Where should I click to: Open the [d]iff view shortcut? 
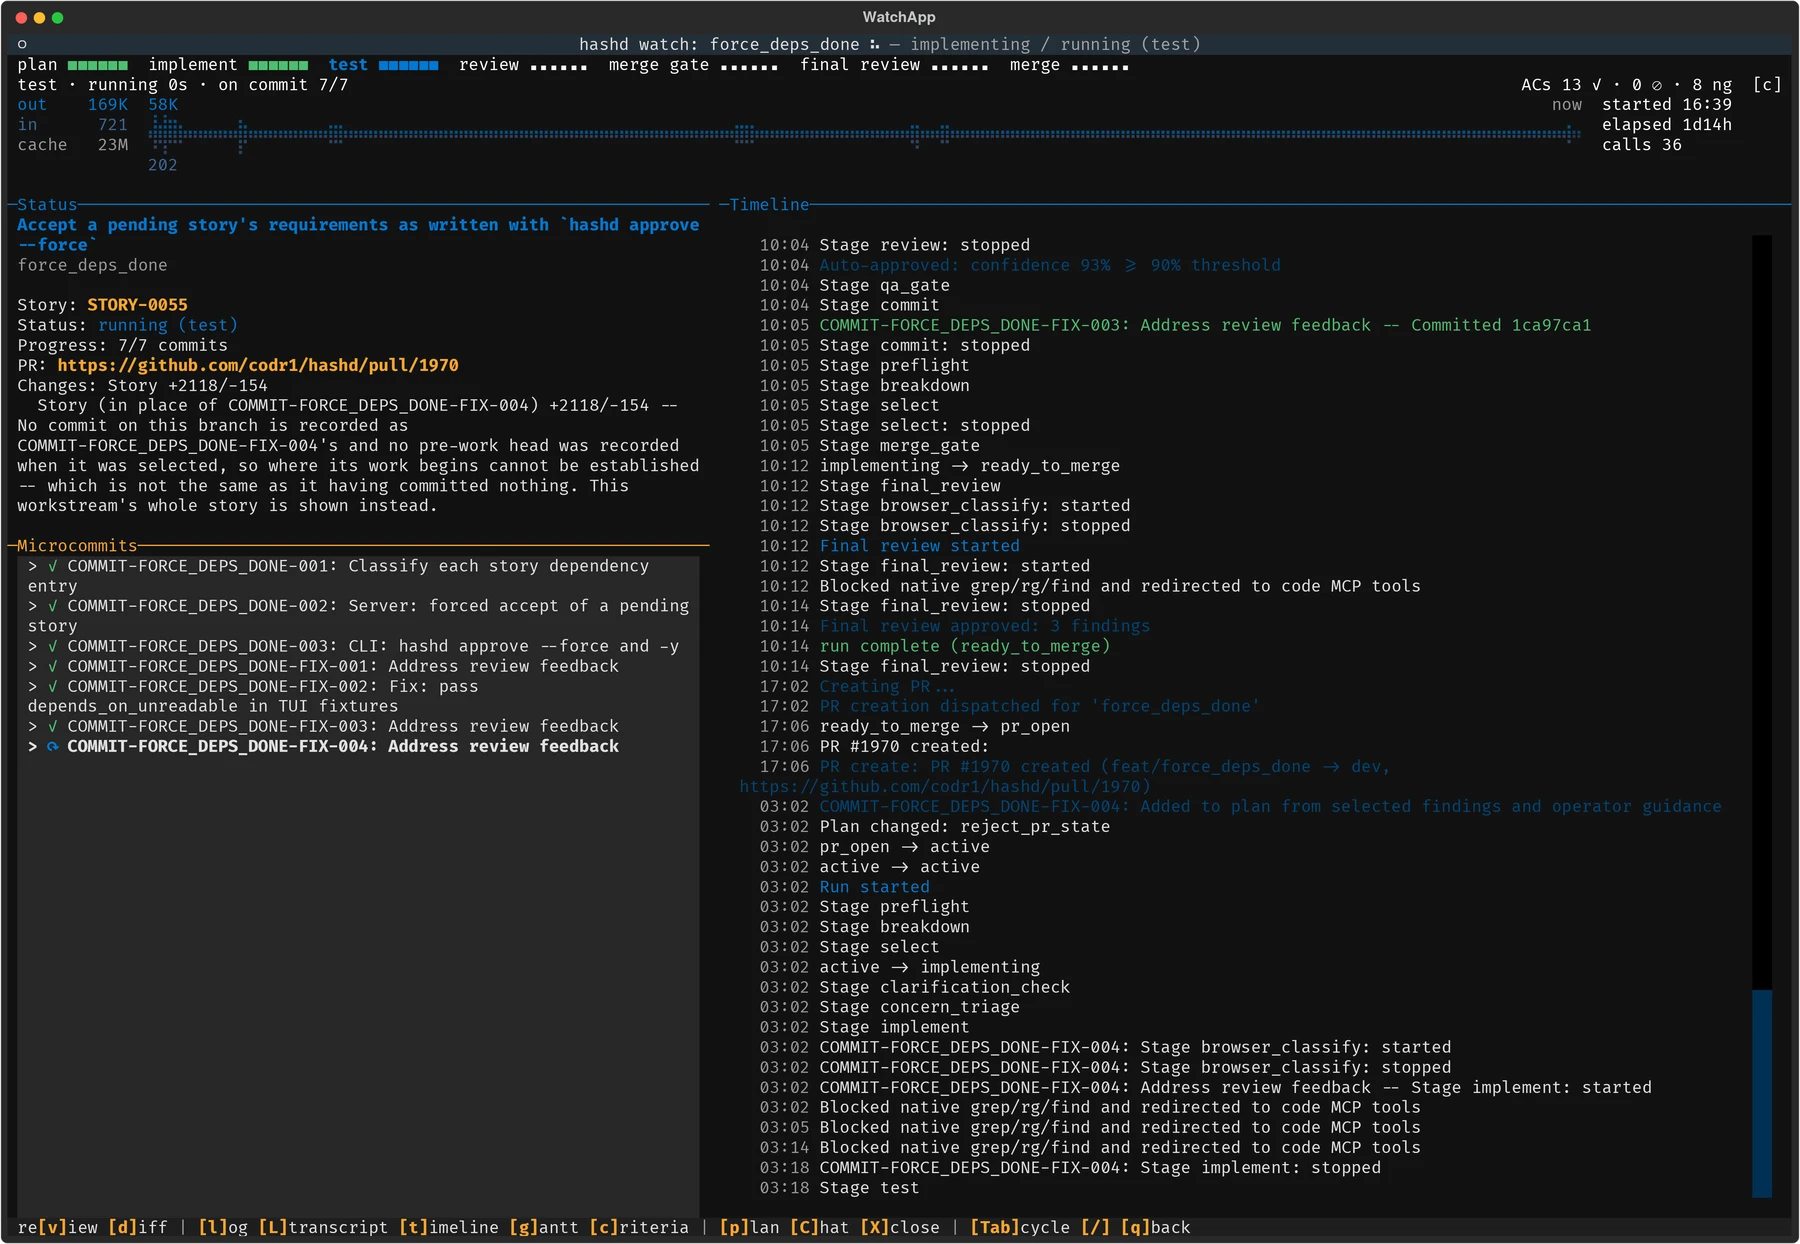138,1227
